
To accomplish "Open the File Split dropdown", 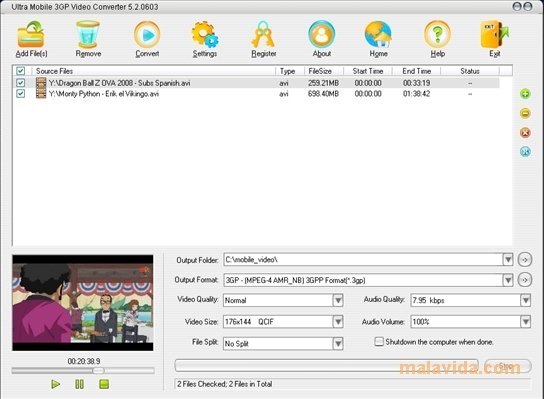I will click(338, 344).
